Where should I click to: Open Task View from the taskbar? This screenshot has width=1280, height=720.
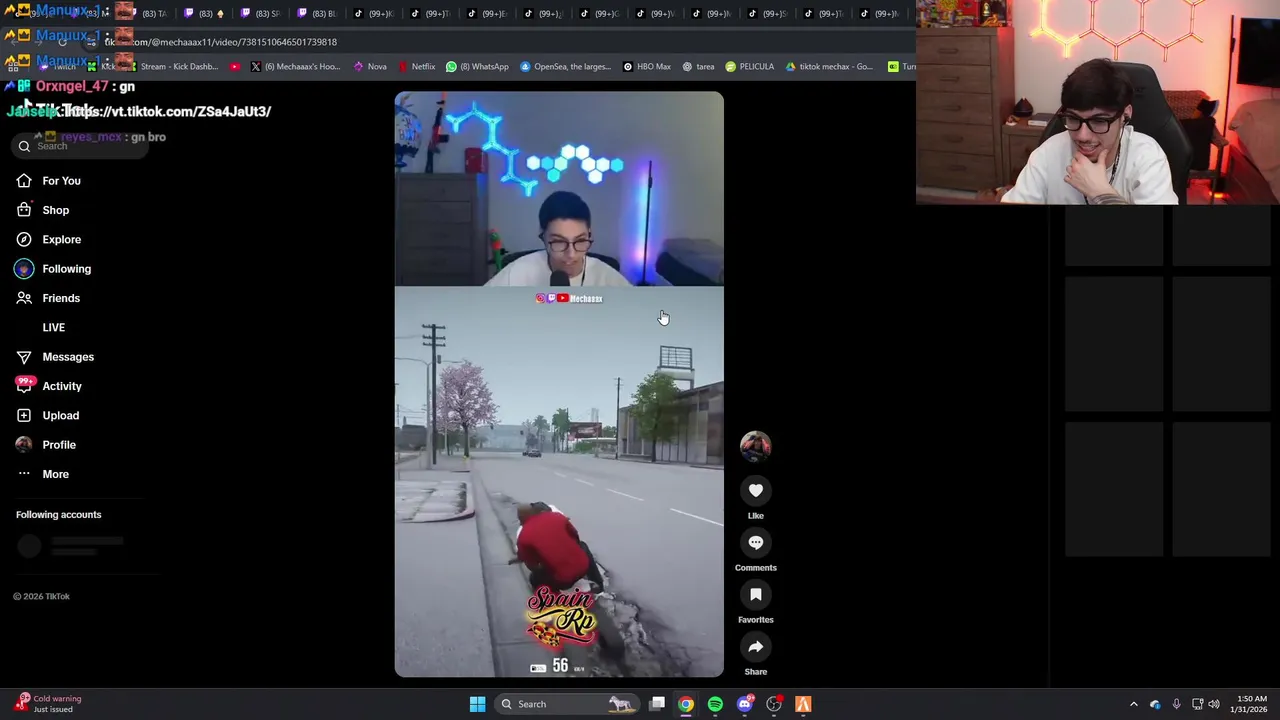[657, 704]
